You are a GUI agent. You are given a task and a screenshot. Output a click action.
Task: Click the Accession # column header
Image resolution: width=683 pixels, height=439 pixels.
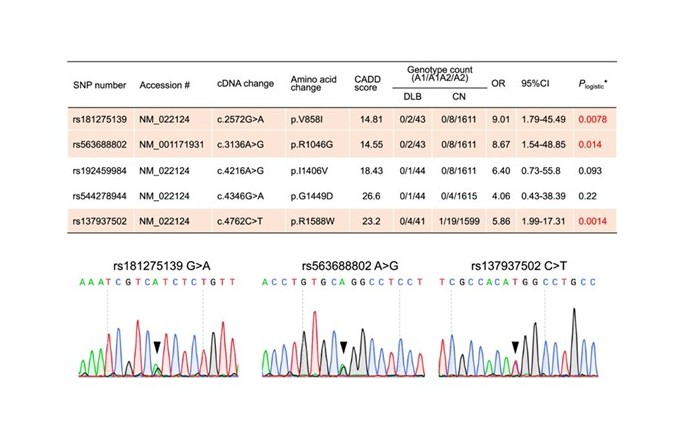click(165, 85)
